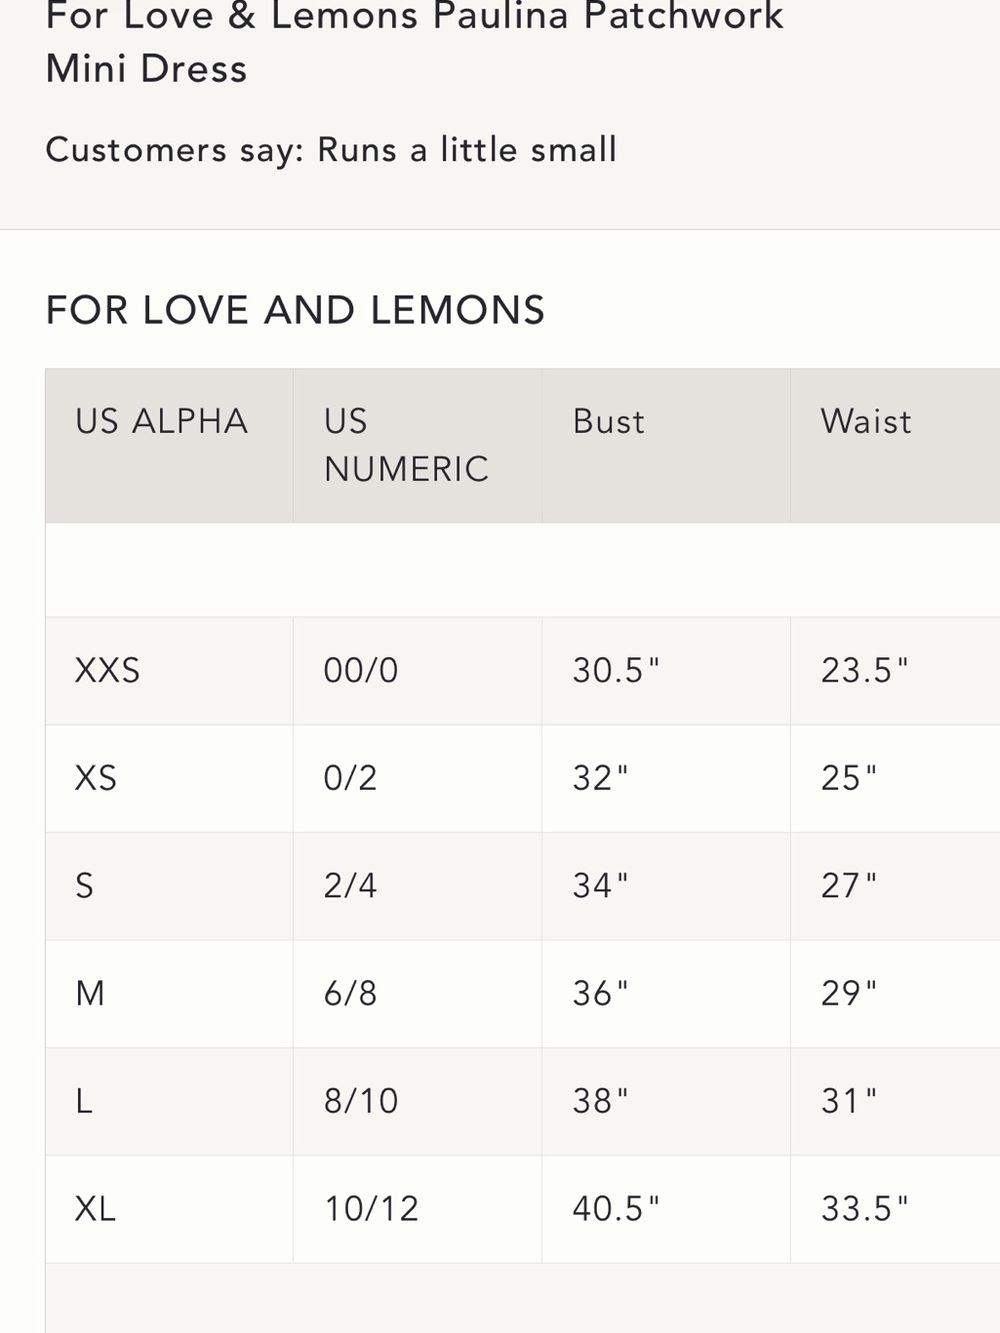Click the 34" bust measurement
The width and height of the screenshot is (1000, 1333).
point(600,886)
